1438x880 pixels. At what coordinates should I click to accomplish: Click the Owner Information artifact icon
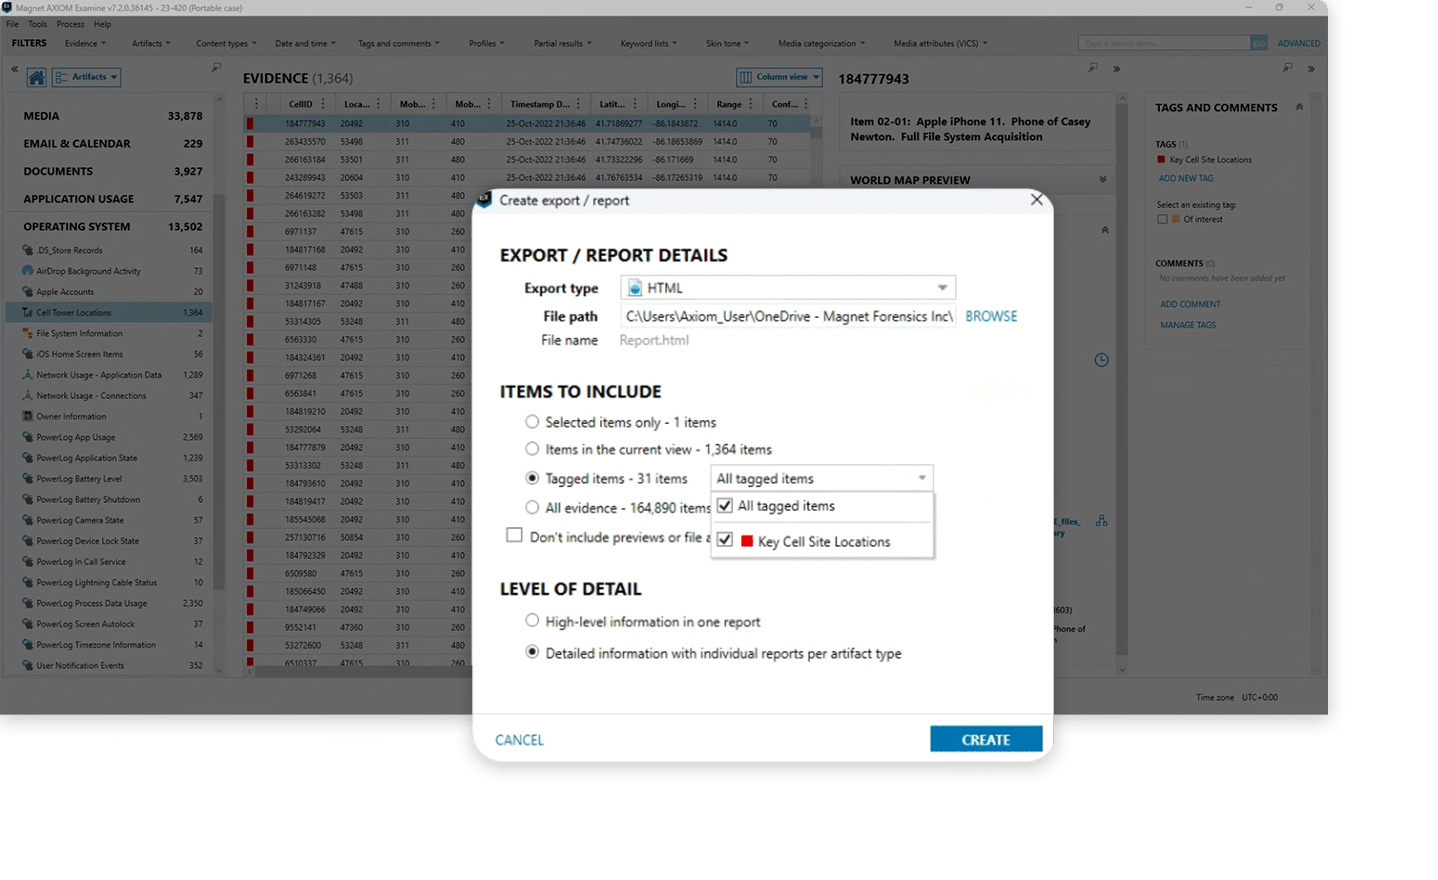[x=28, y=416]
